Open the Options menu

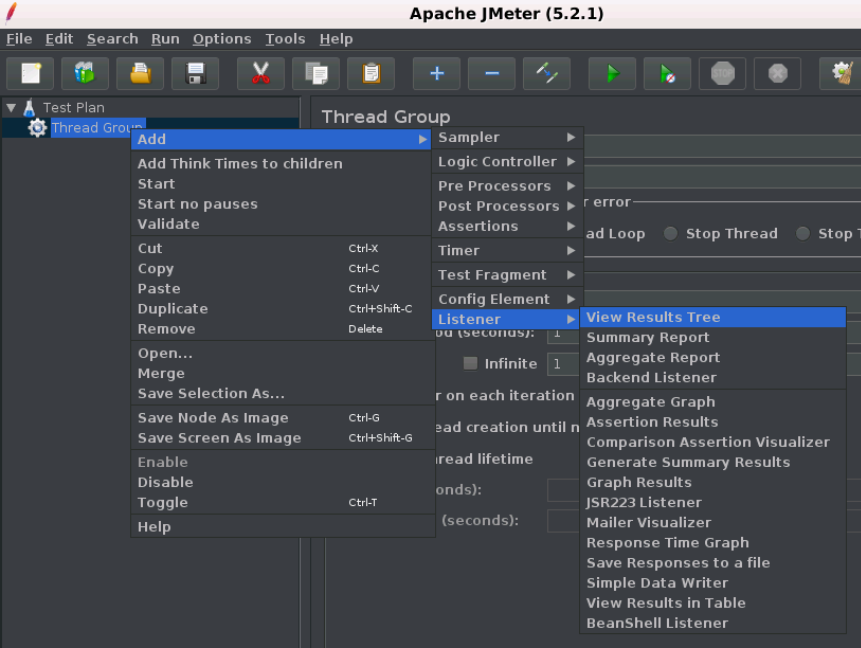[x=222, y=39]
